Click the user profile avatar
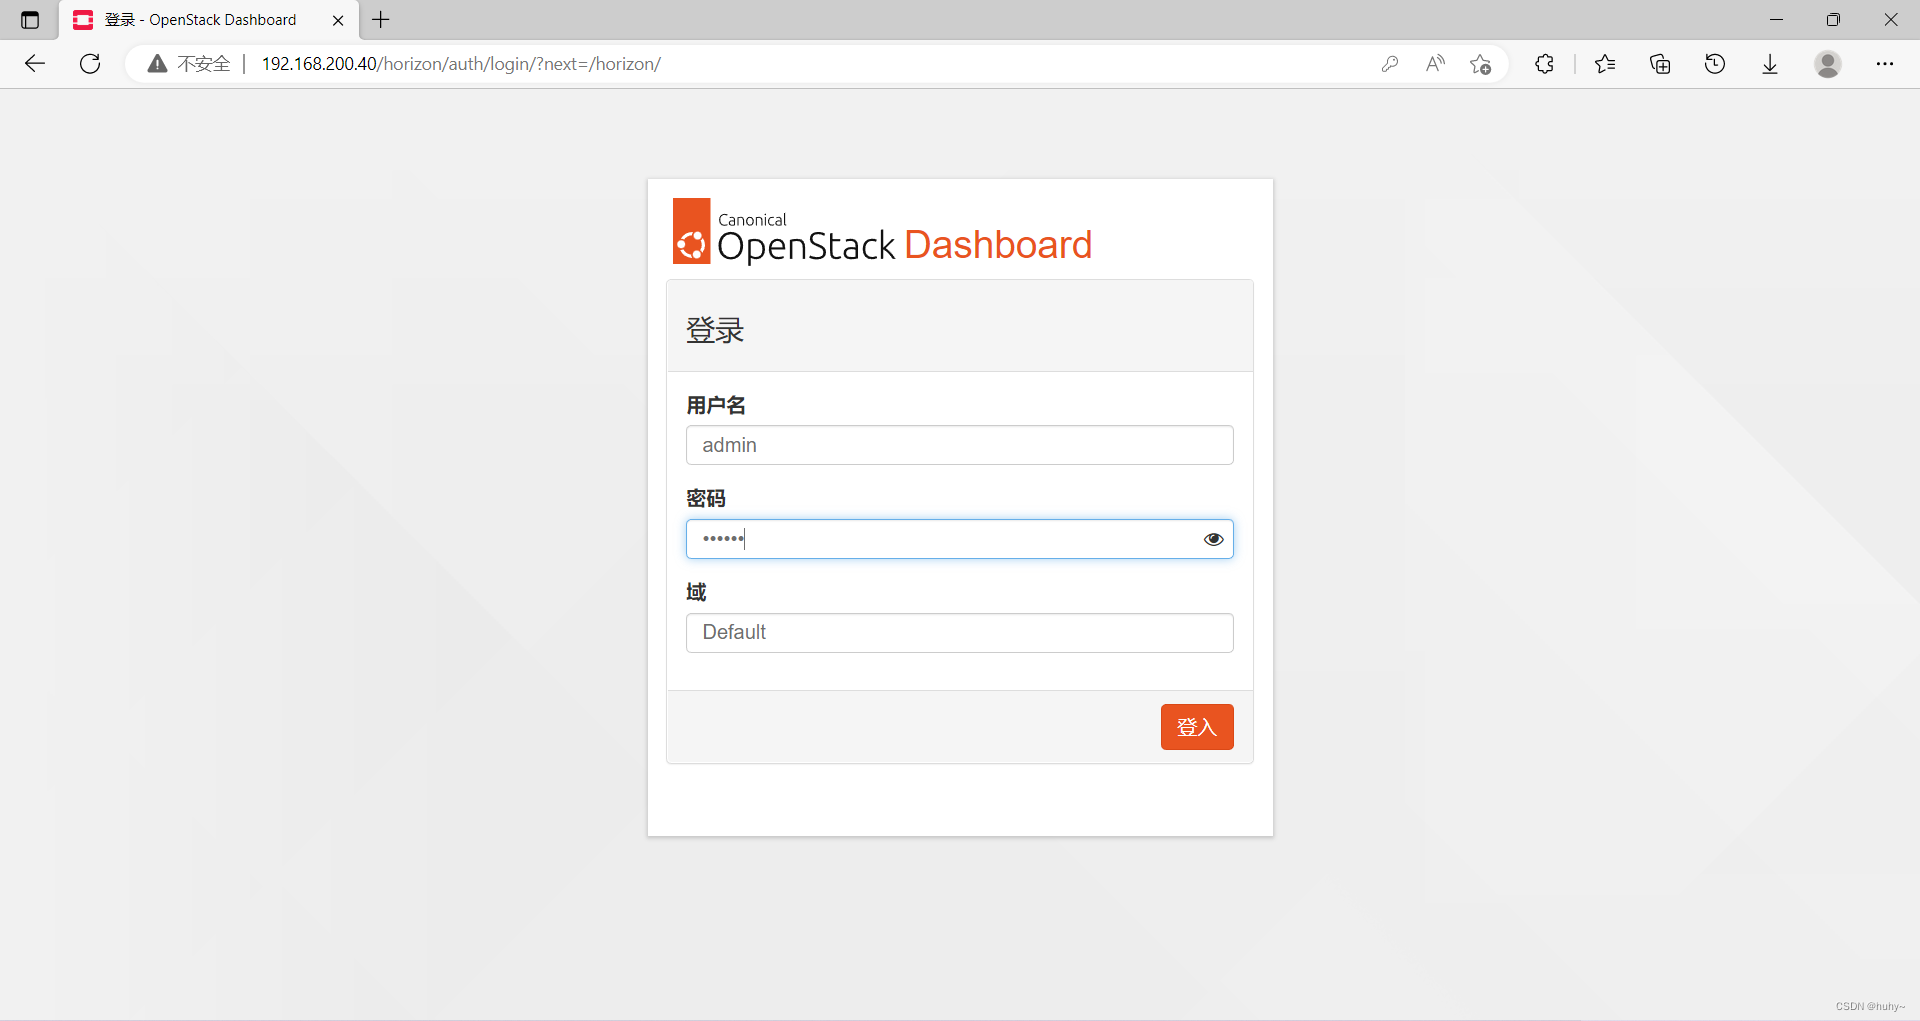Image resolution: width=1920 pixels, height=1021 pixels. pyautogui.click(x=1828, y=64)
